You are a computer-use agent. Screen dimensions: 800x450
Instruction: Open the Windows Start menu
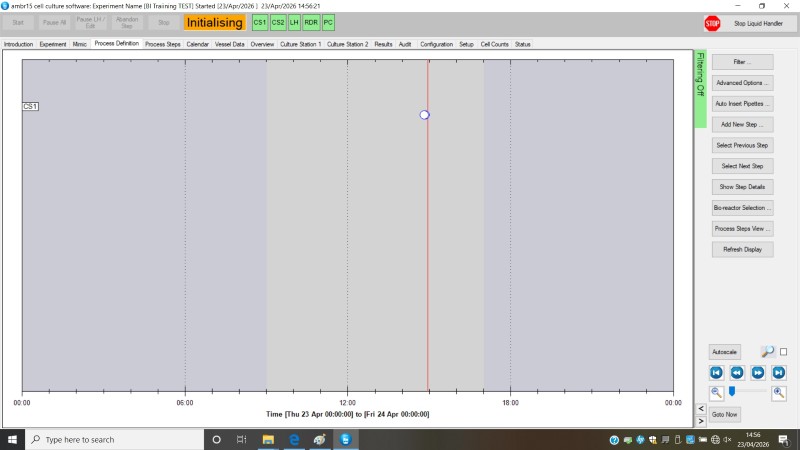tap(12, 439)
